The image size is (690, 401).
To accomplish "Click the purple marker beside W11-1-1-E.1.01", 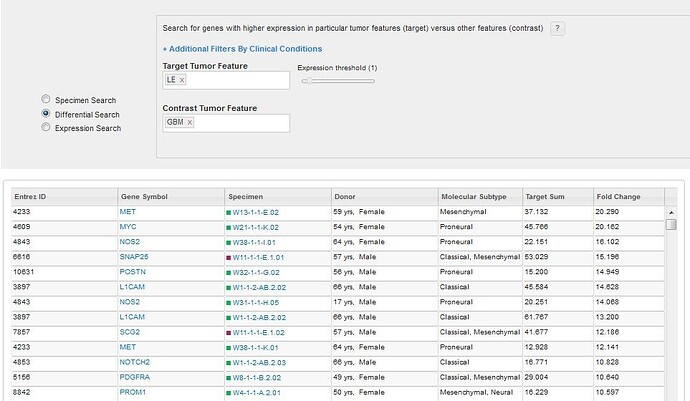I will point(228,258).
